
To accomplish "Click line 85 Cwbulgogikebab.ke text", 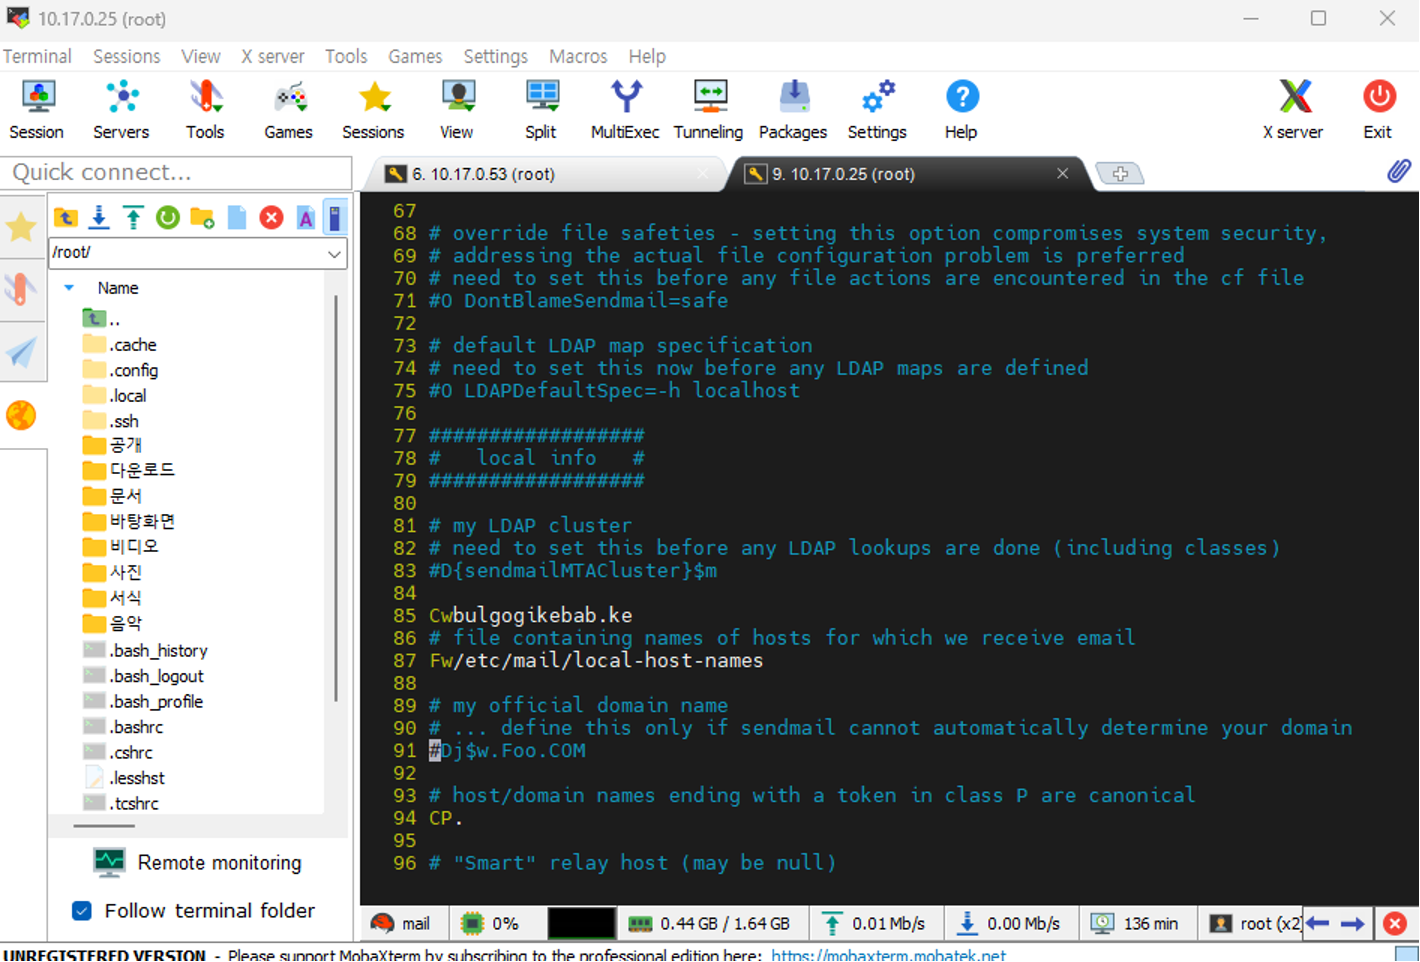I will coord(530,615).
